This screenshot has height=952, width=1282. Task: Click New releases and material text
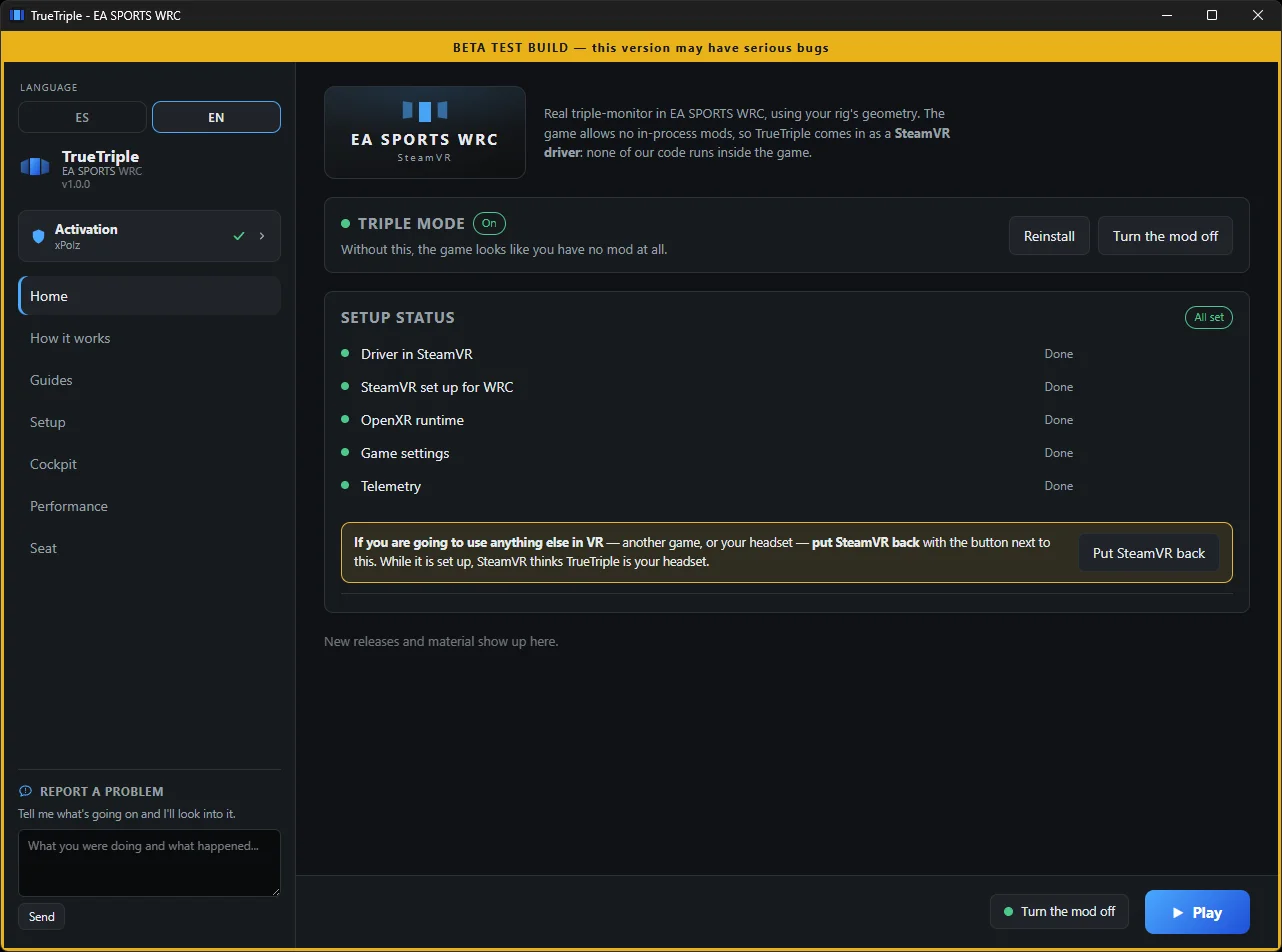(441, 641)
